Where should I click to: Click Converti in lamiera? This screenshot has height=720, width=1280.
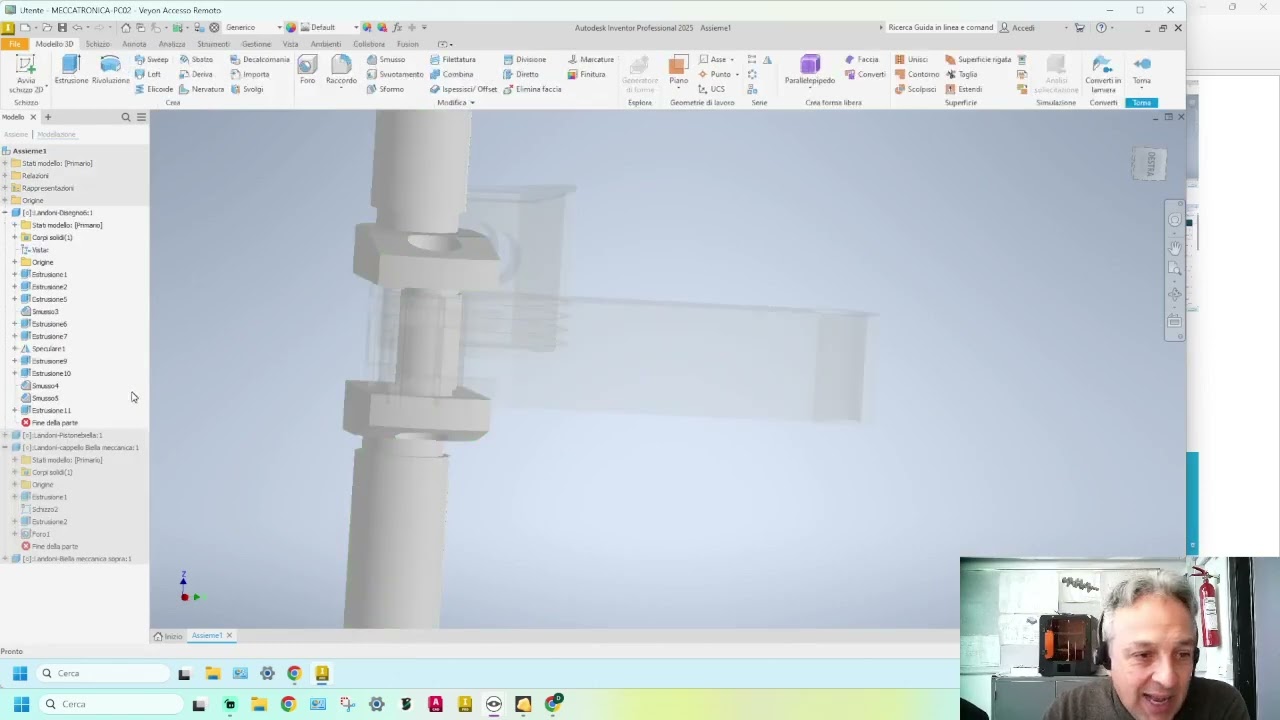click(x=1103, y=74)
